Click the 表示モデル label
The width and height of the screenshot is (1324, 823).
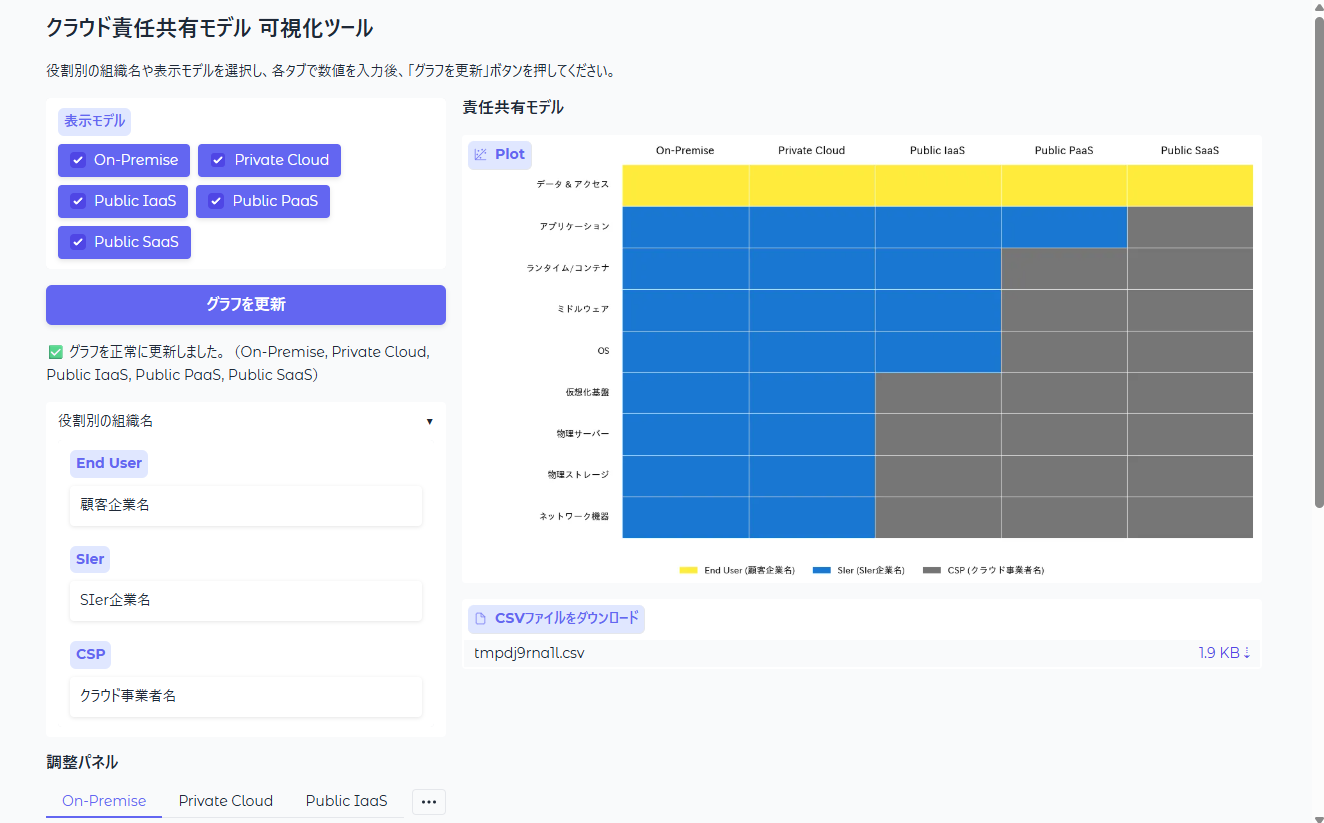(95, 121)
